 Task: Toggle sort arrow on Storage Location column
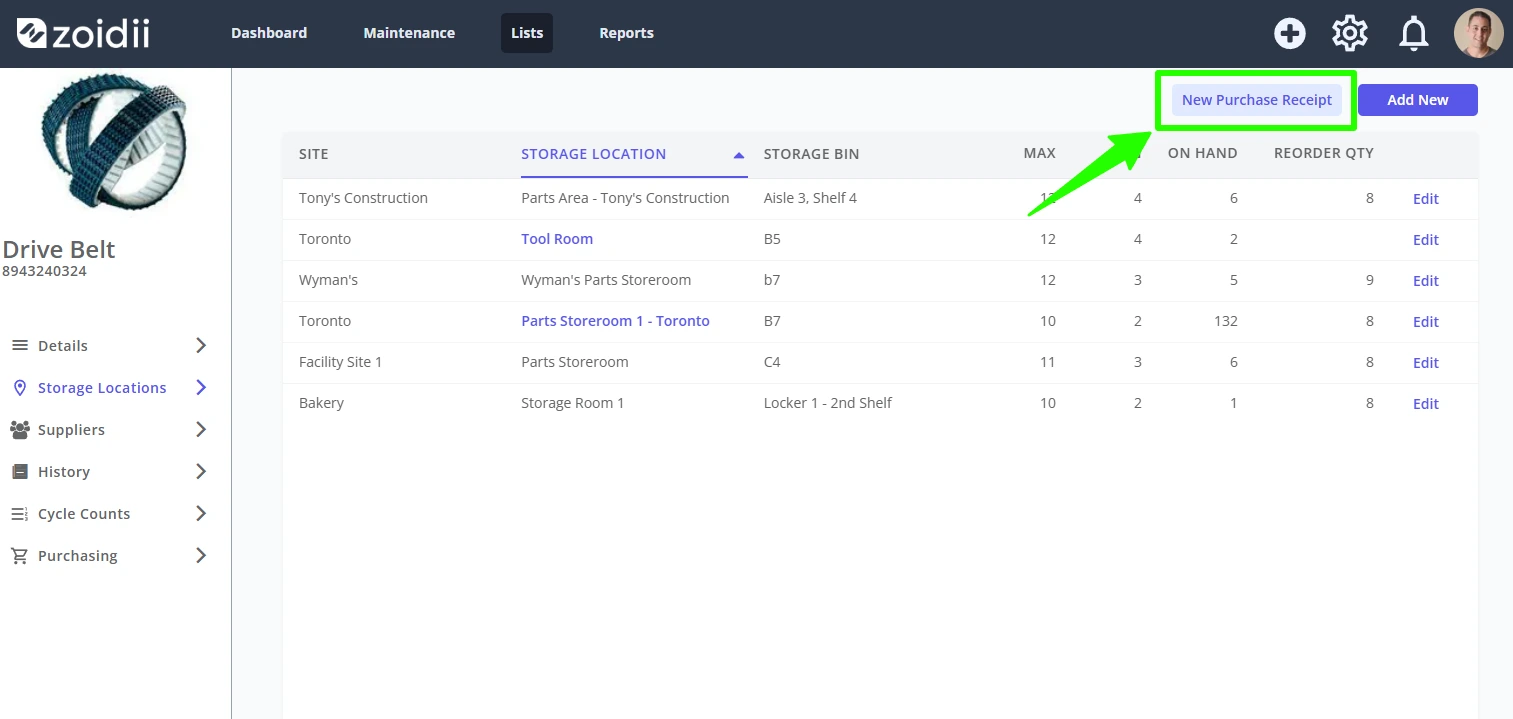[739, 155]
